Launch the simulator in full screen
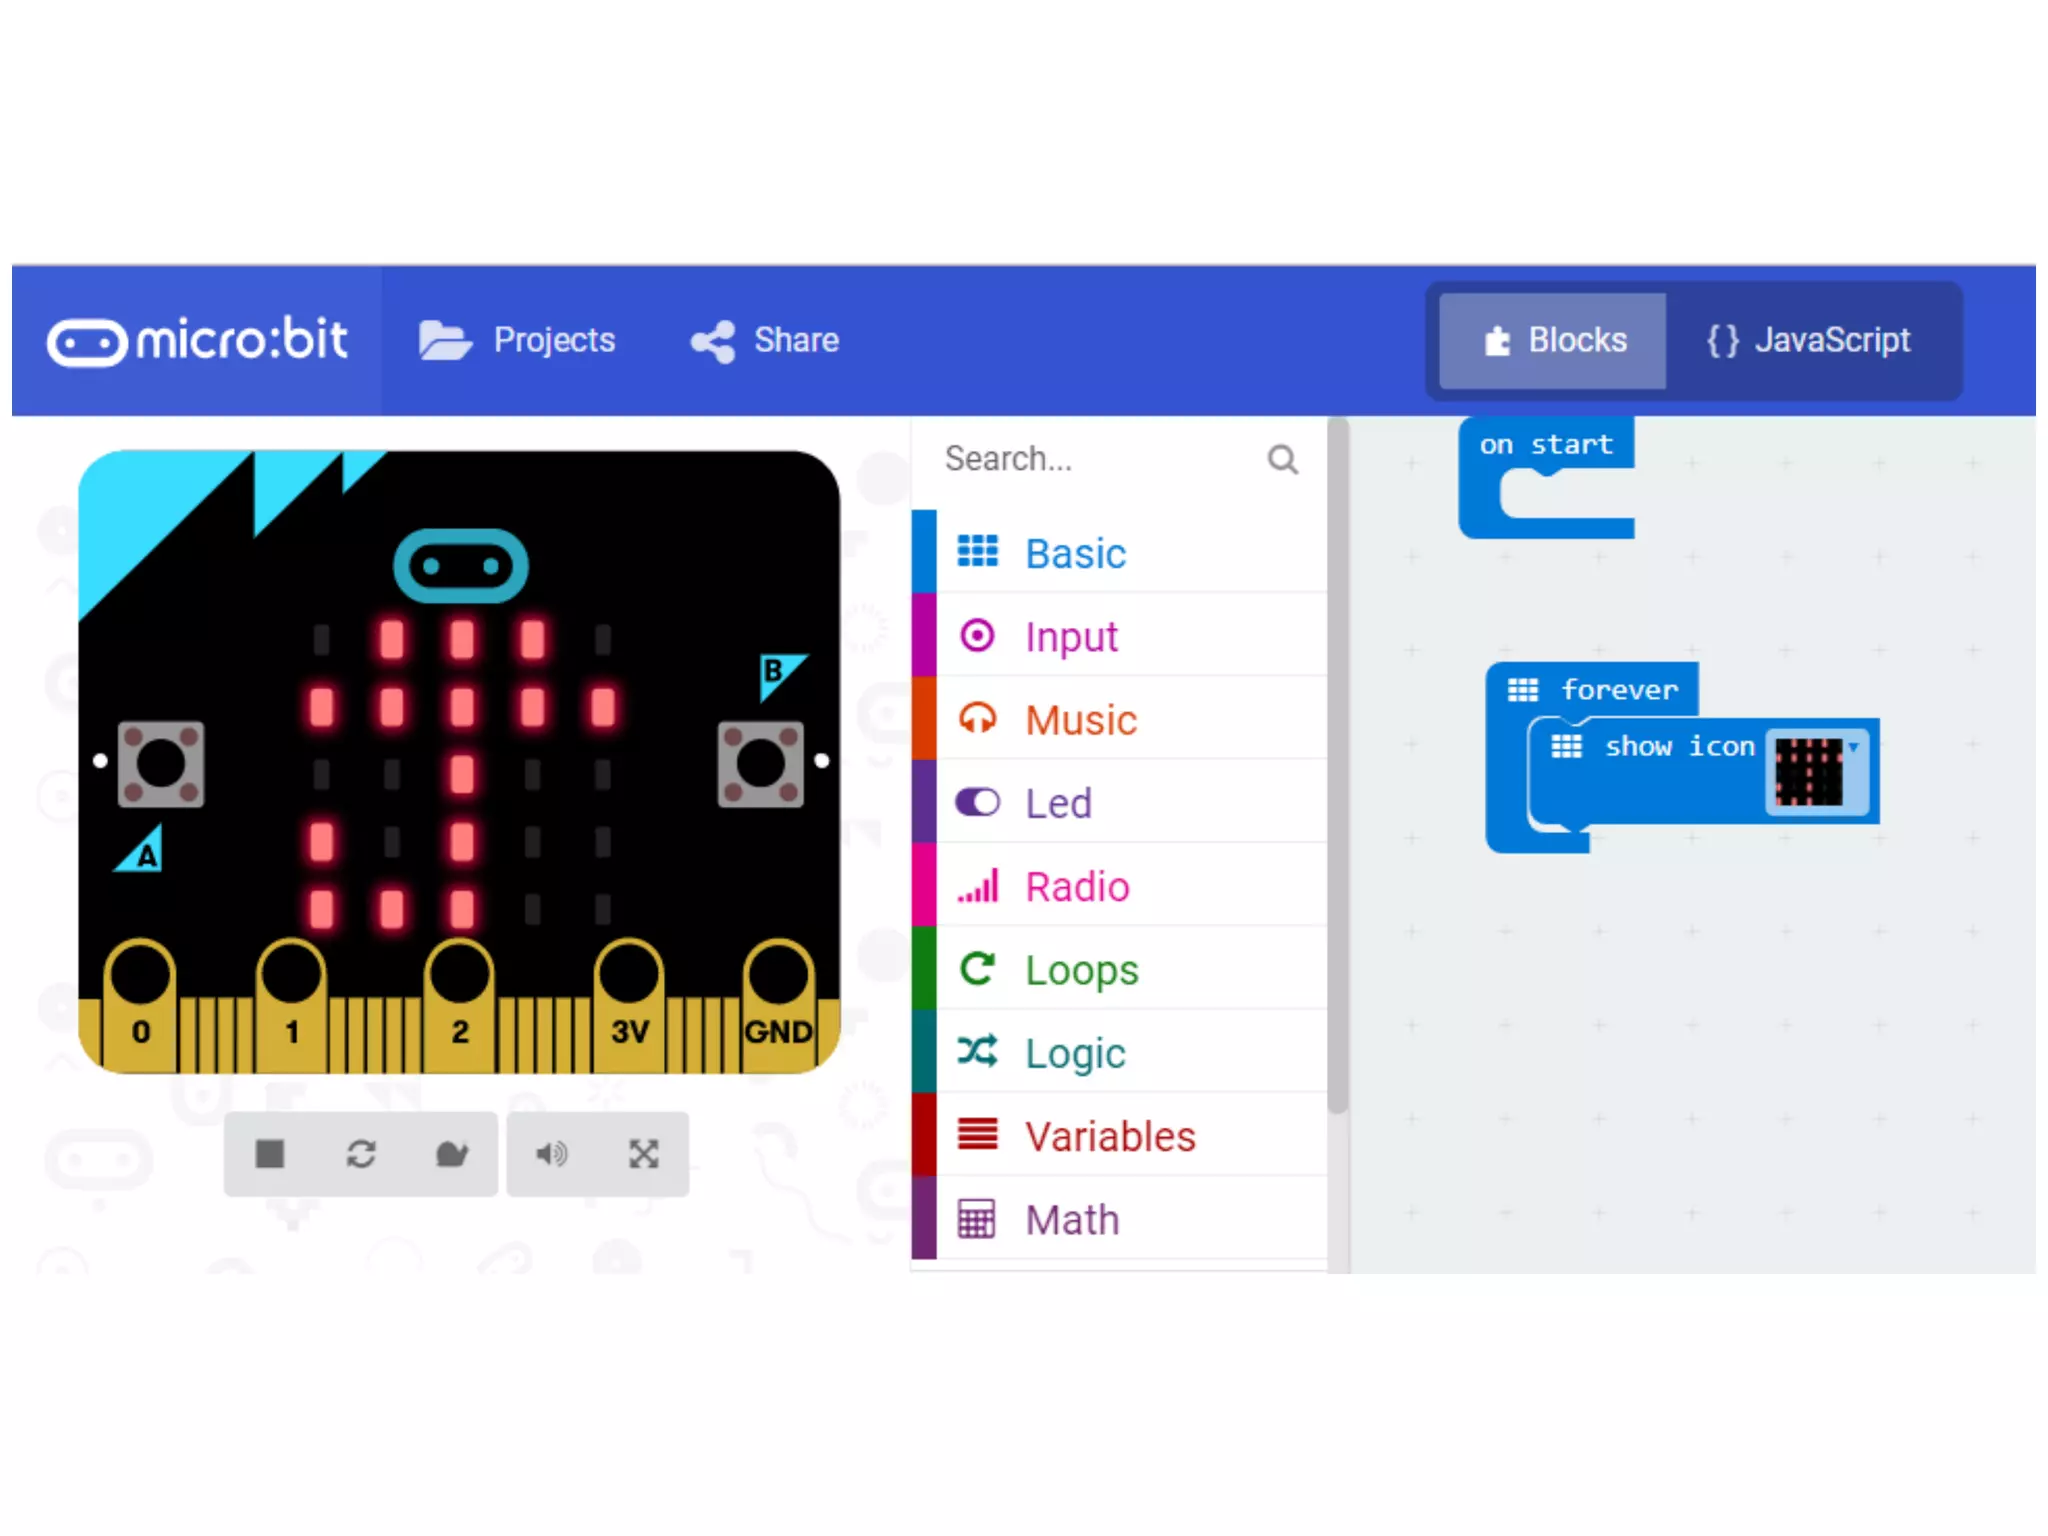Viewport: 2048px width, 1536px height. pyautogui.click(x=643, y=1154)
